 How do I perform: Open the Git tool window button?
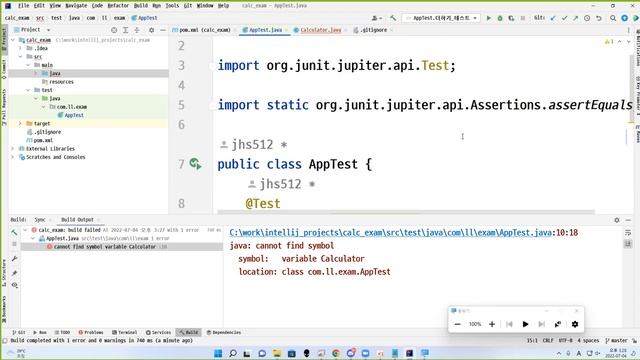coord(19,333)
